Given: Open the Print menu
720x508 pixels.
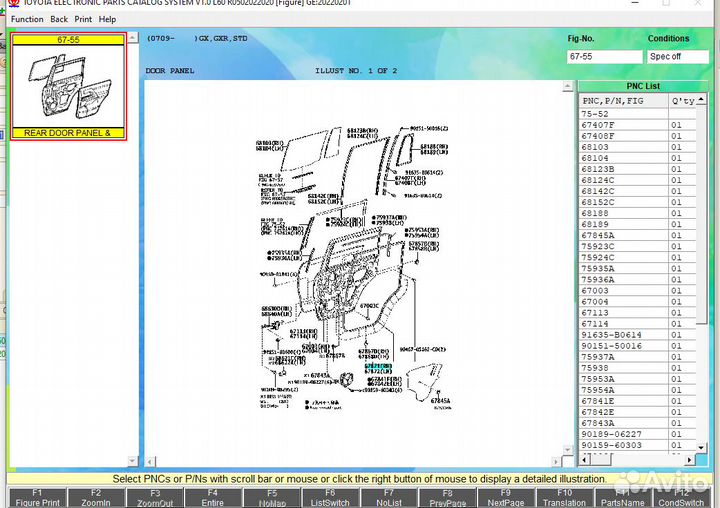Looking at the screenshot, I should point(83,19).
